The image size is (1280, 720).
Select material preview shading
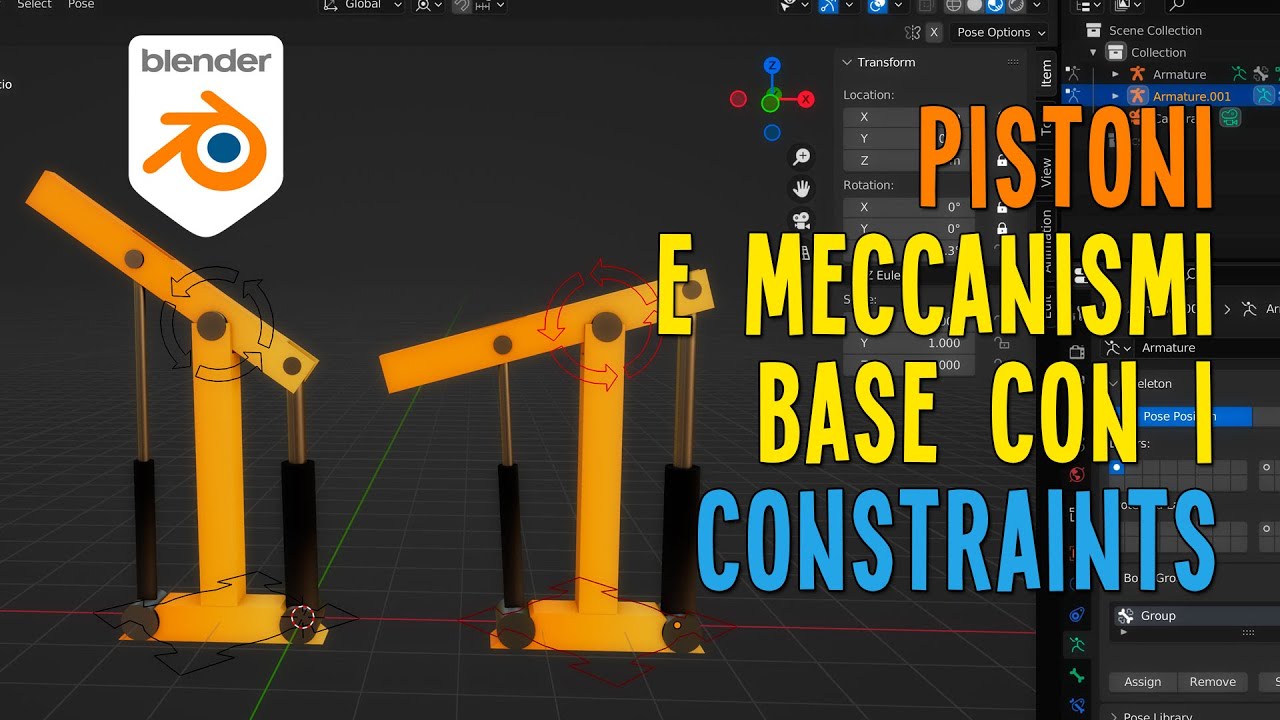pos(995,5)
